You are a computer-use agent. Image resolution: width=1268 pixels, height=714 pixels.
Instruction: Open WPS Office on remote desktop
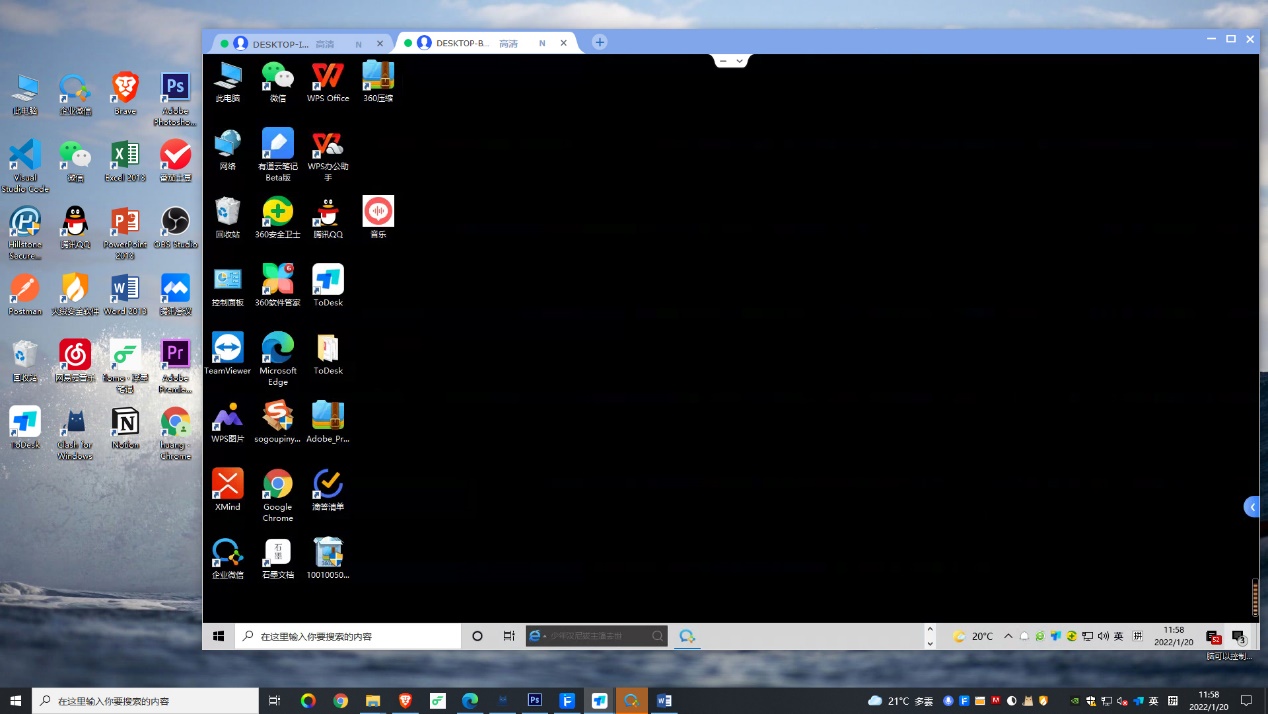pos(328,81)
